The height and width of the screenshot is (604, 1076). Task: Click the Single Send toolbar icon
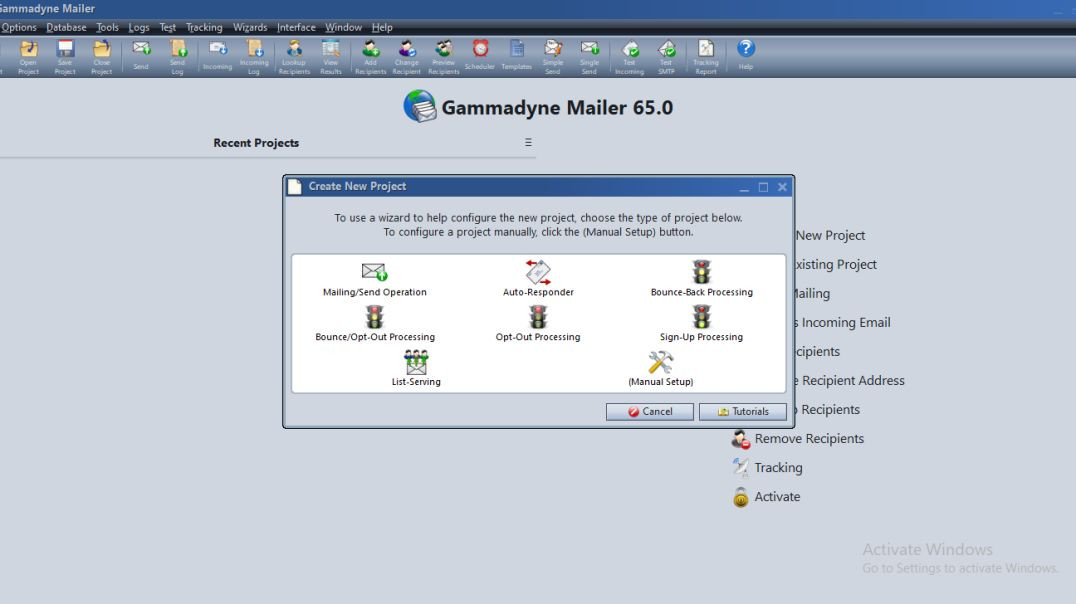(x=589, y=56)
